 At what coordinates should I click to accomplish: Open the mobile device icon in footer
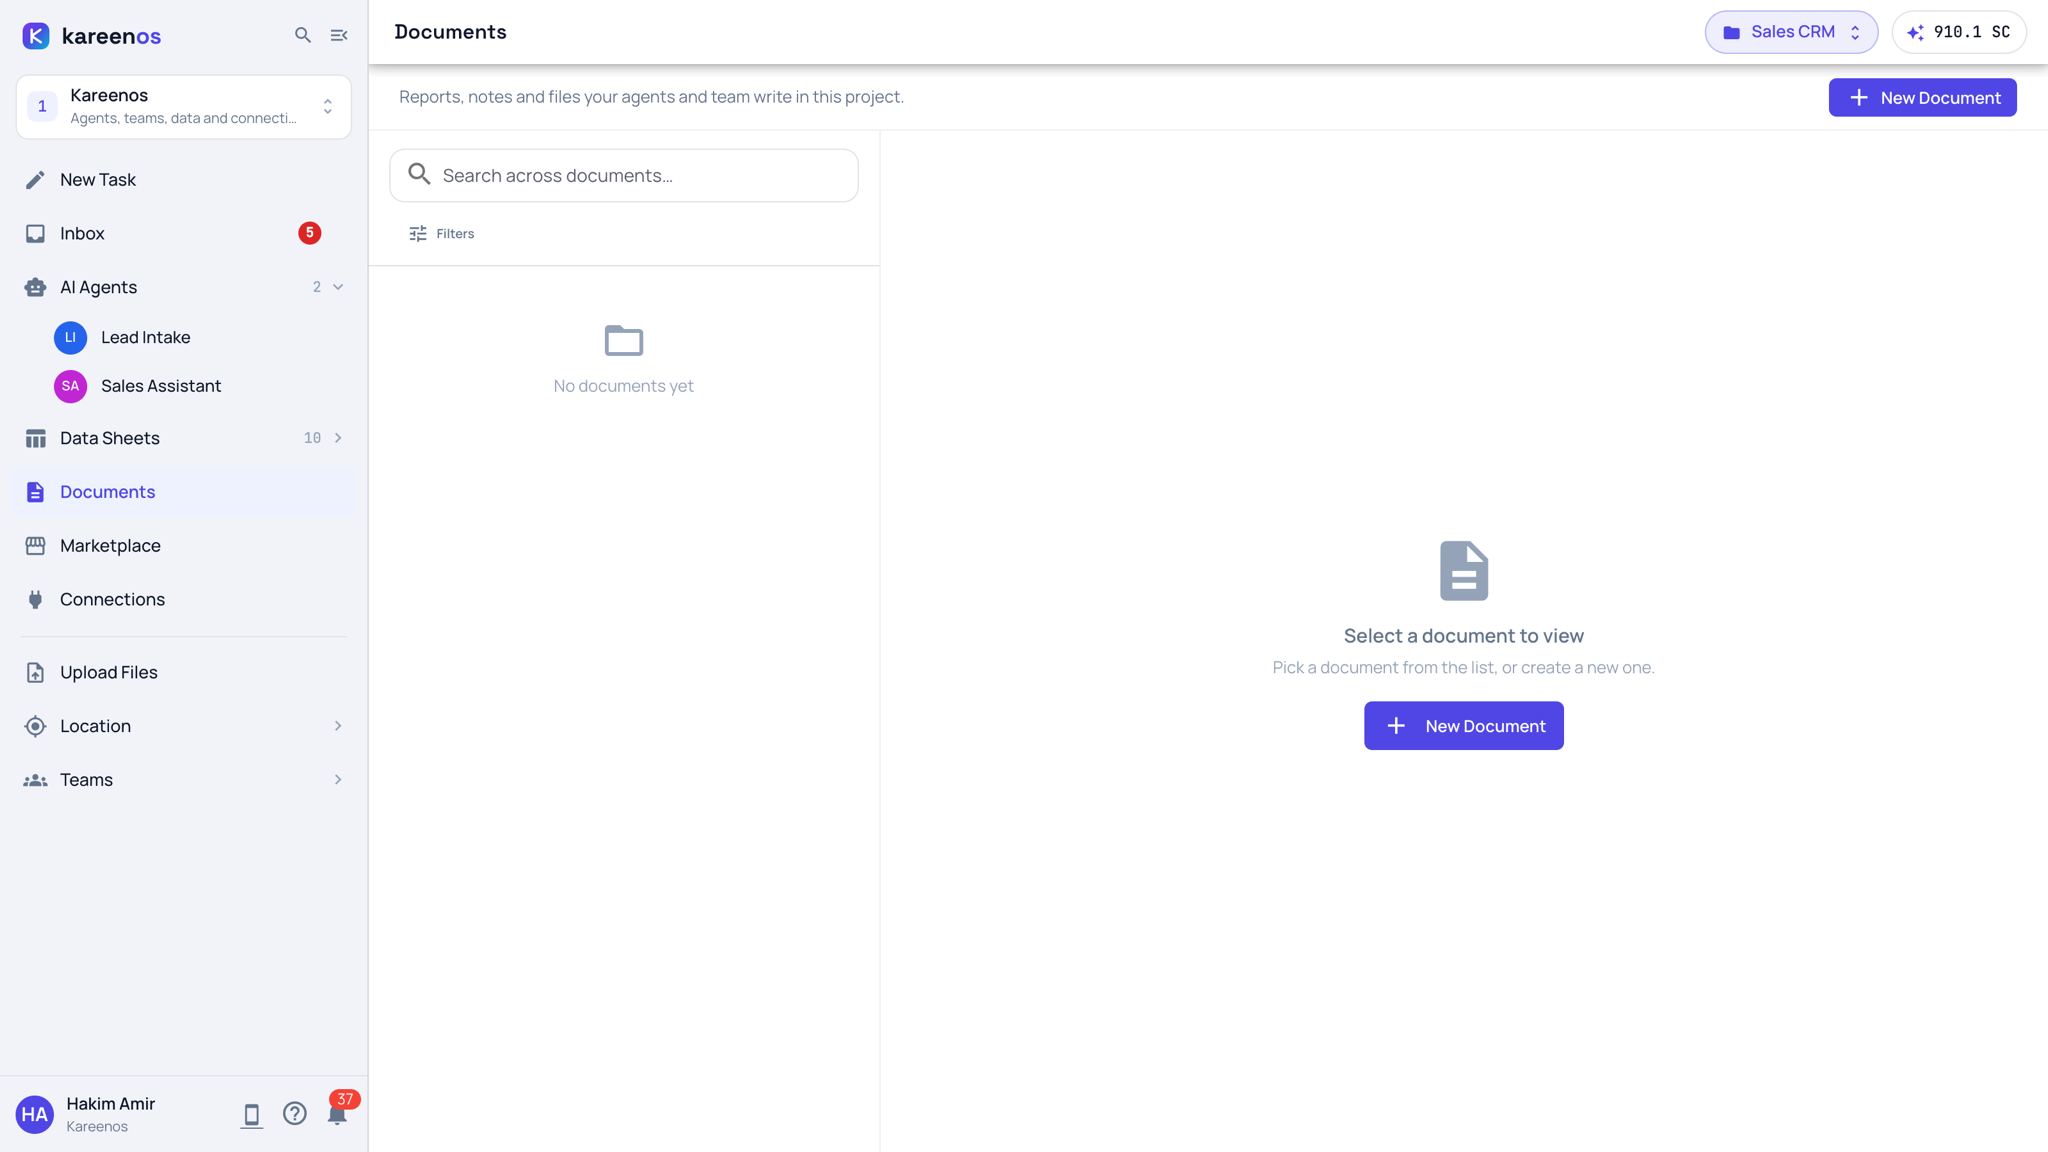[251, 1116]
